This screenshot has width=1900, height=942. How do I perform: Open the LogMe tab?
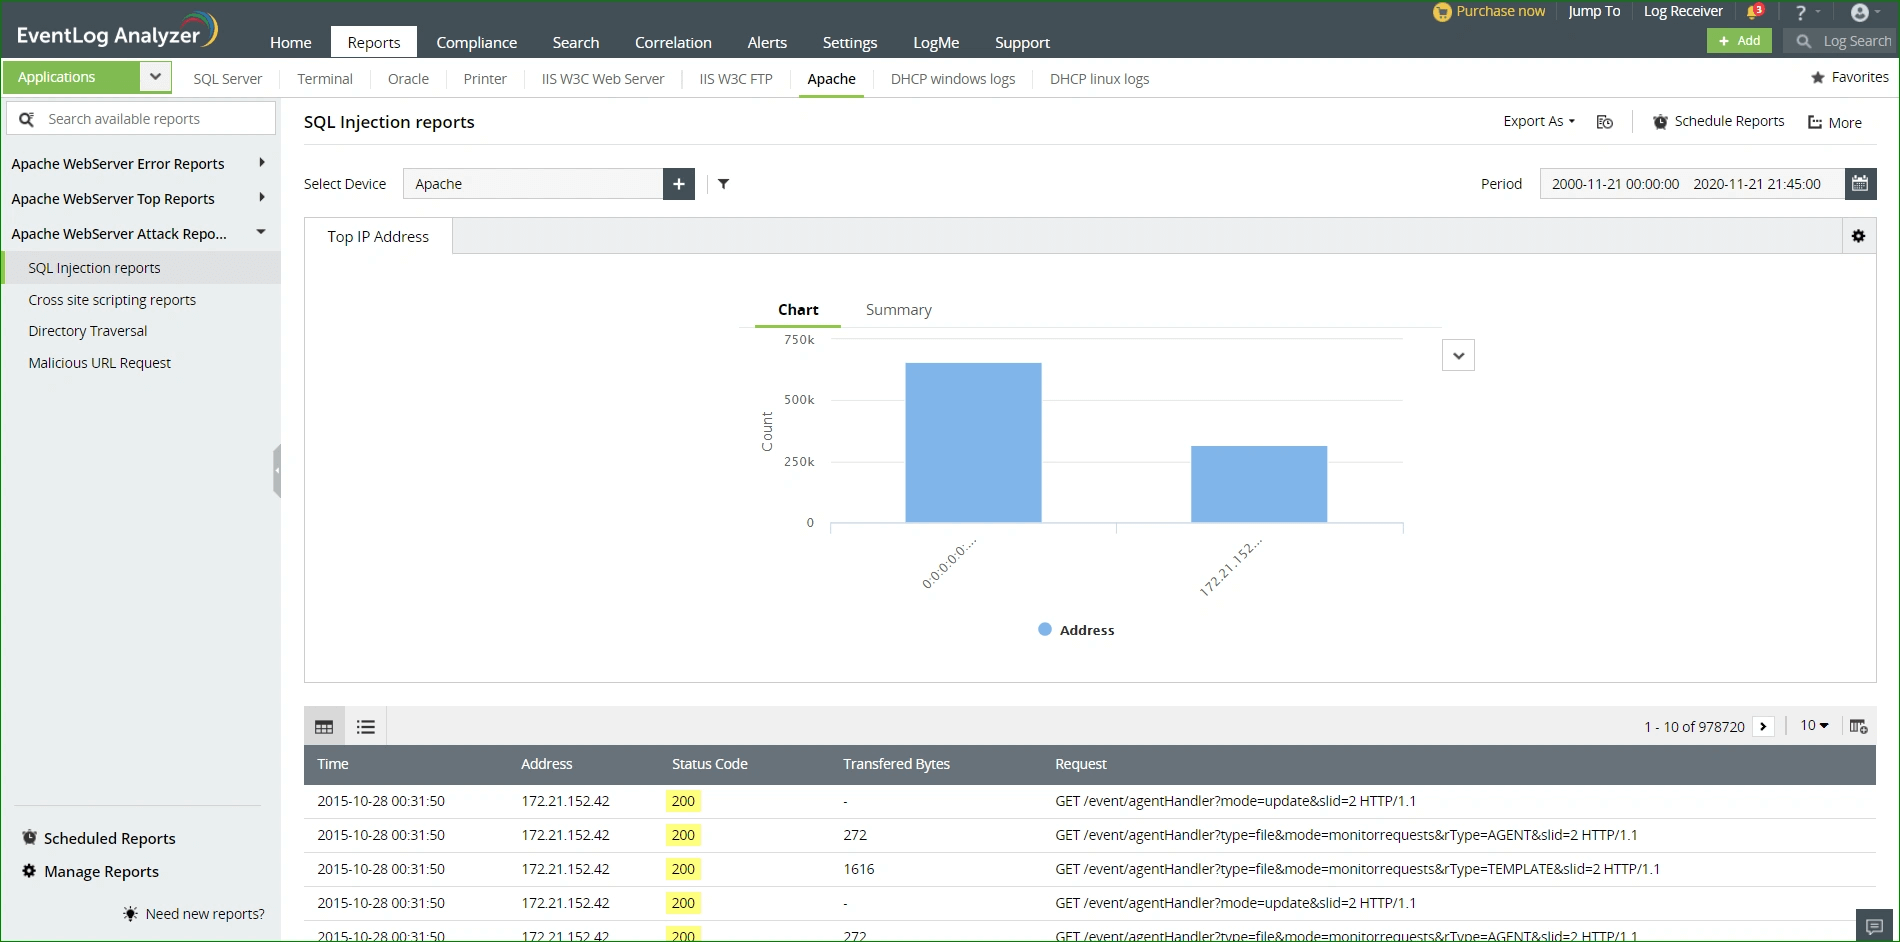coord(936,43)
